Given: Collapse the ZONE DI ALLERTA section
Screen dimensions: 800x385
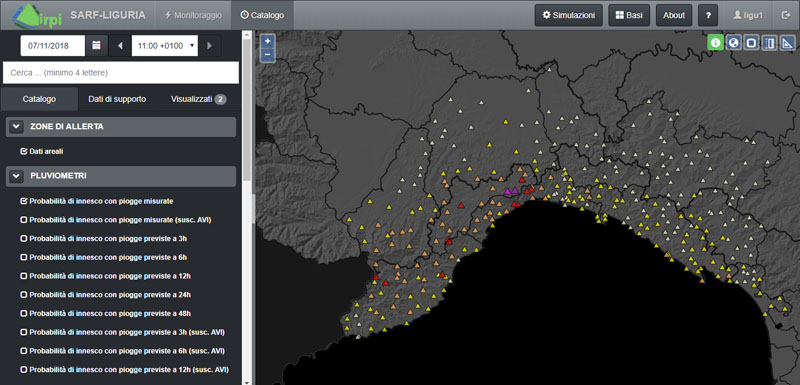Looking at the screenshot, I should [x=17, y=126].
